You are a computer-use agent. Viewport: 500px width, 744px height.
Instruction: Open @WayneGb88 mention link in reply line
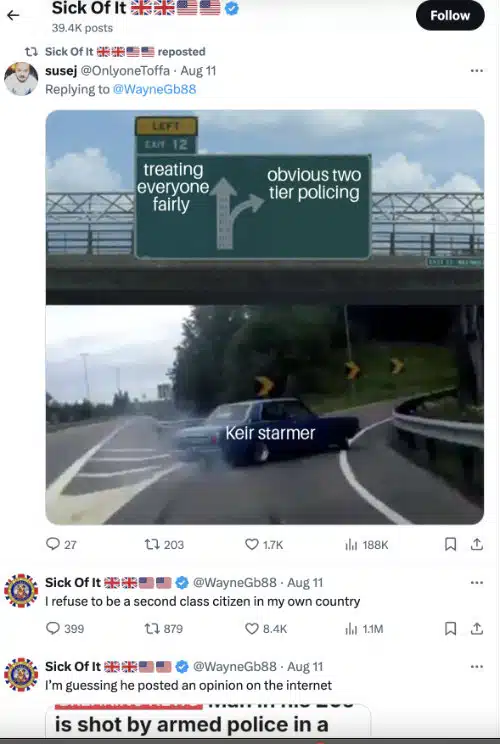click(154, 89)
